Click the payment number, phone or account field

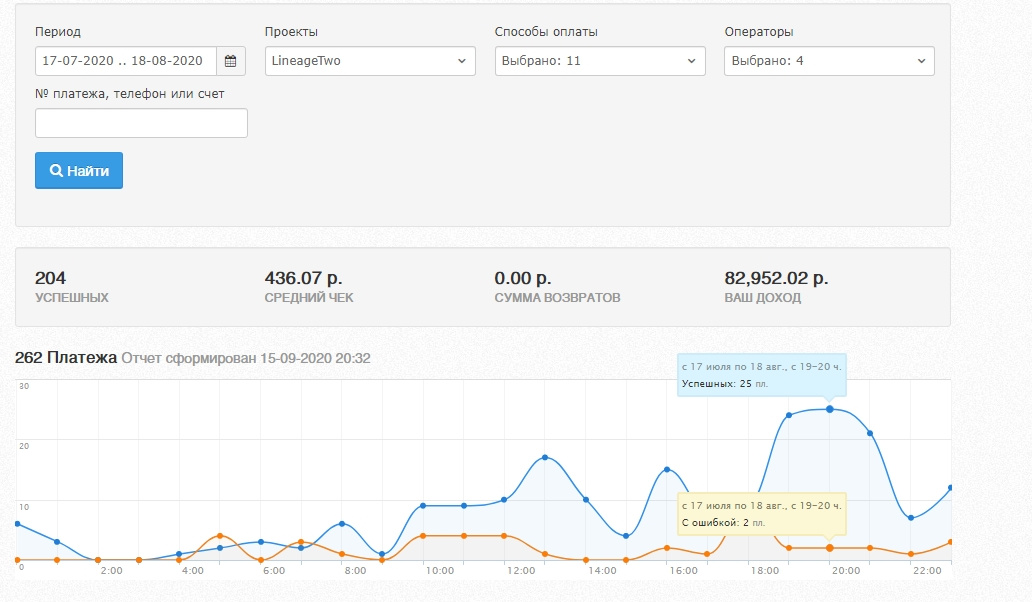[141, 123]
